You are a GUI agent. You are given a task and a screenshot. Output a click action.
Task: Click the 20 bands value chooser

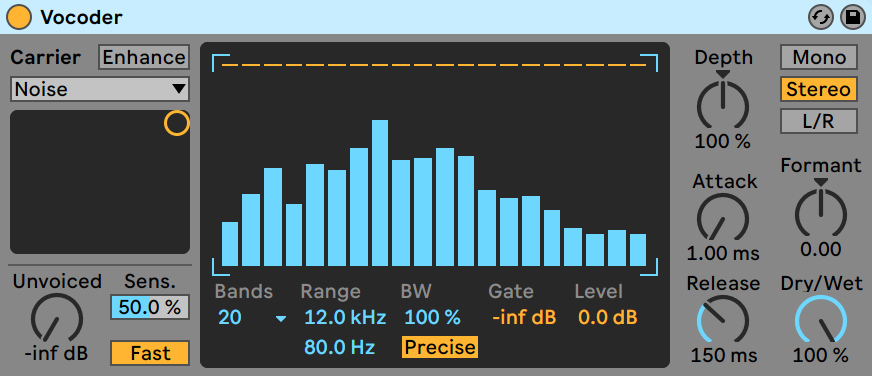(230, 318)
